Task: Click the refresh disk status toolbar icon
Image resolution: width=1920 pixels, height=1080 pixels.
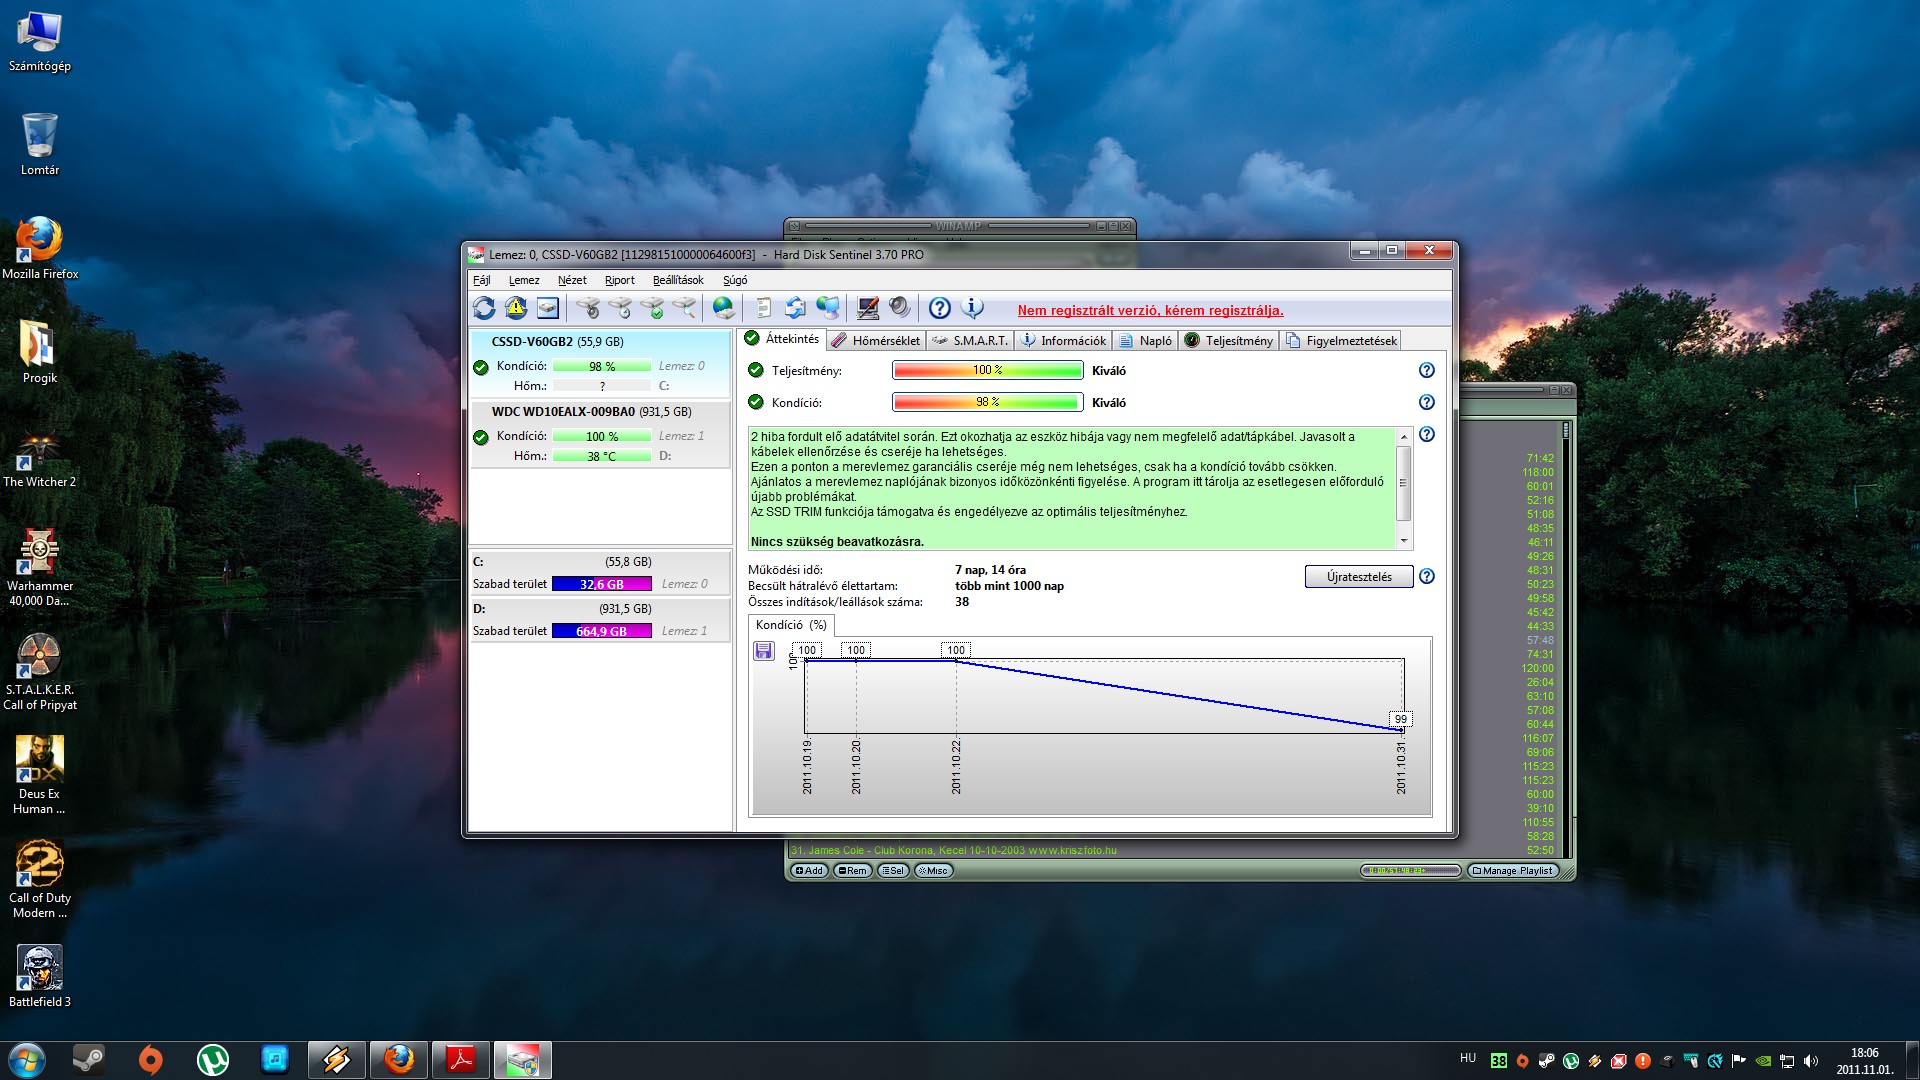Action: point(484,308)
